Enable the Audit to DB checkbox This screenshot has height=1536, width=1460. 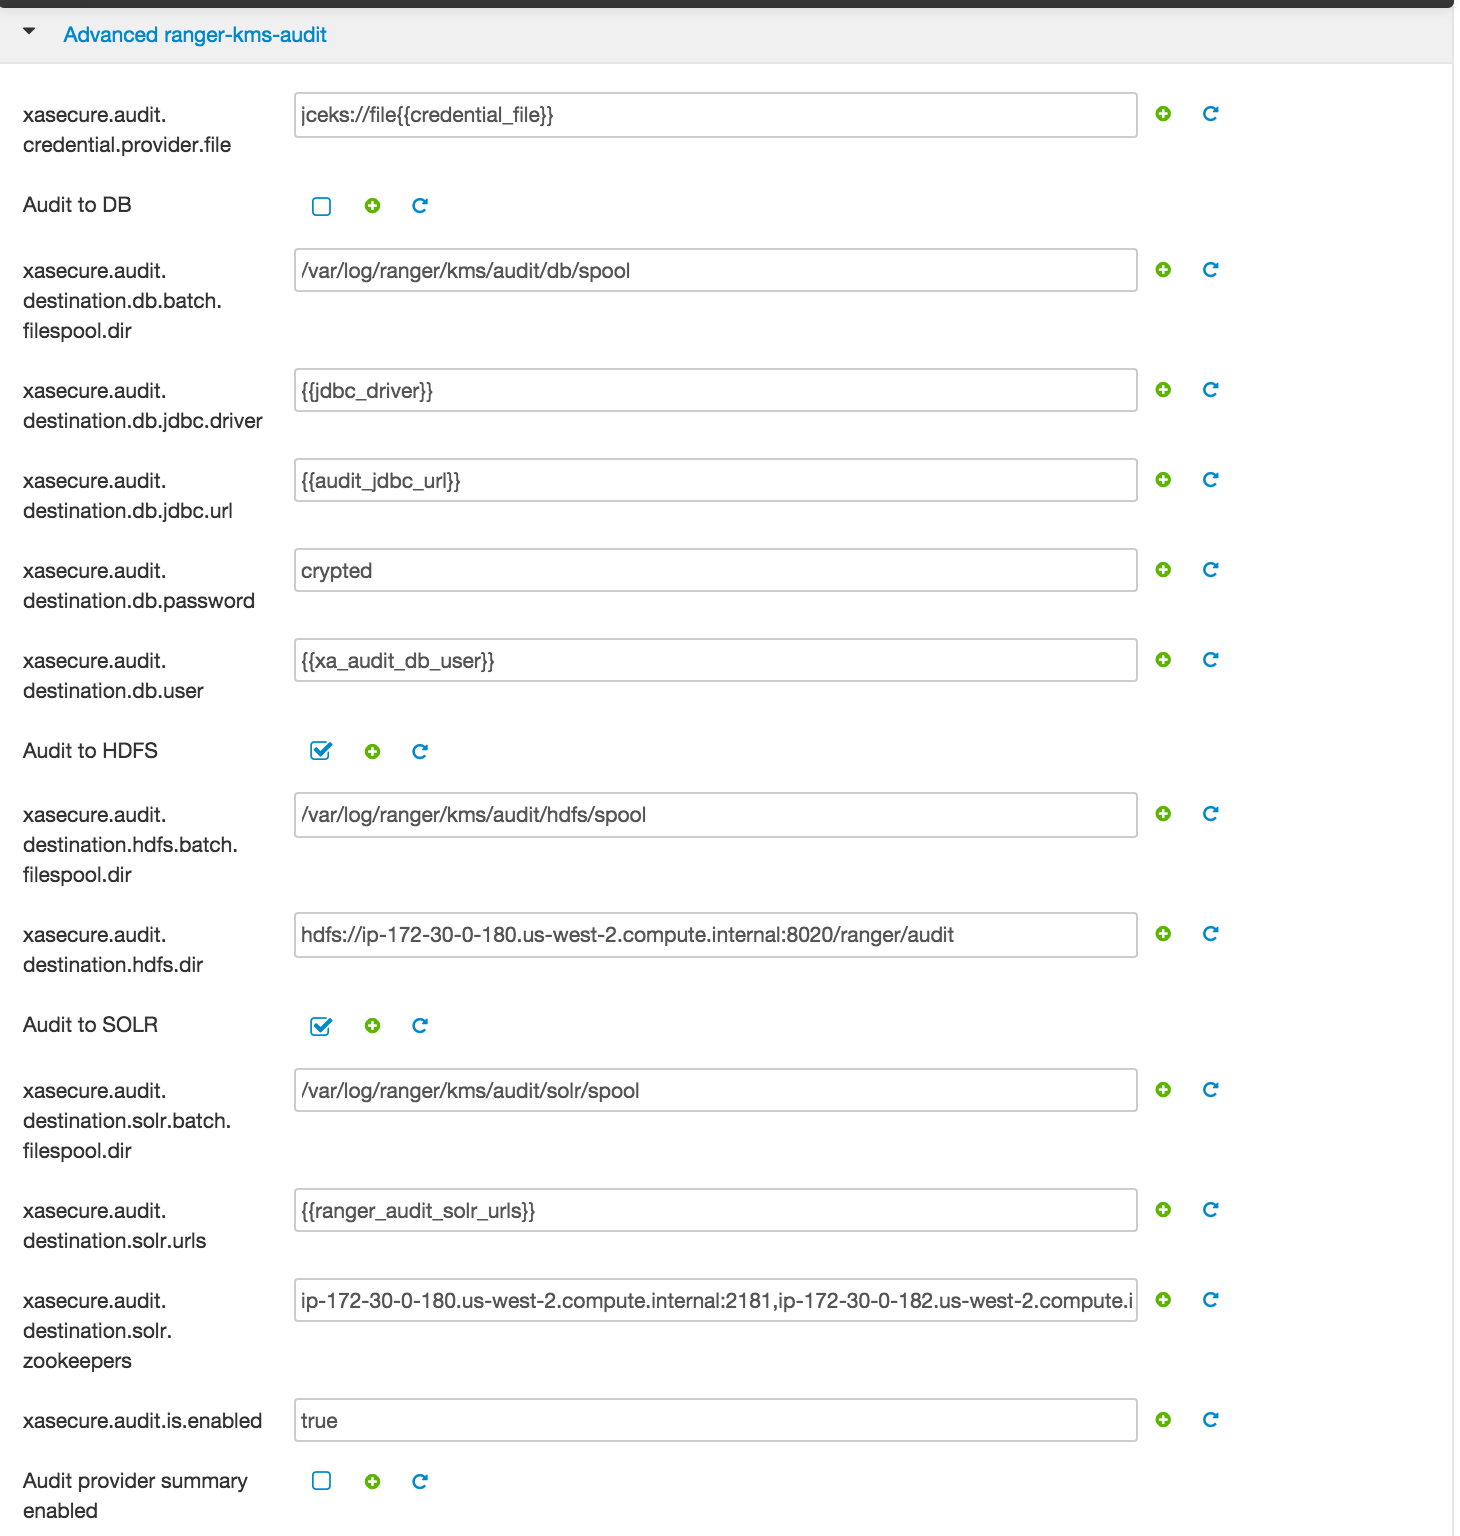tap(321, 206)
